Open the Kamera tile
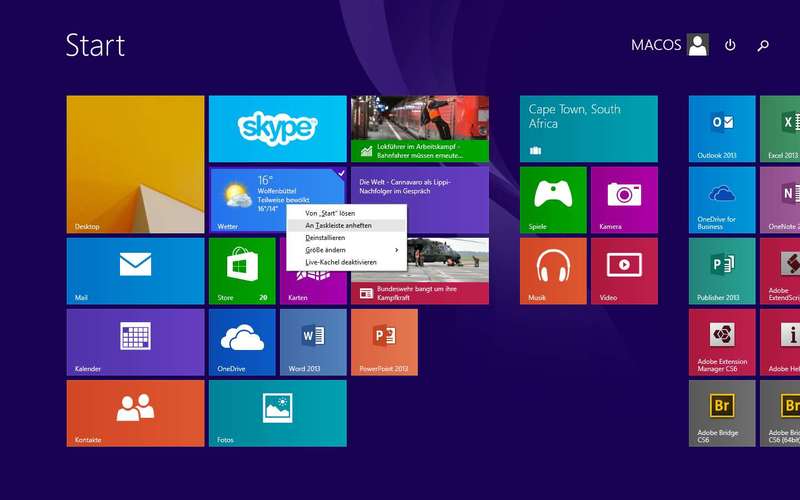 624,200
